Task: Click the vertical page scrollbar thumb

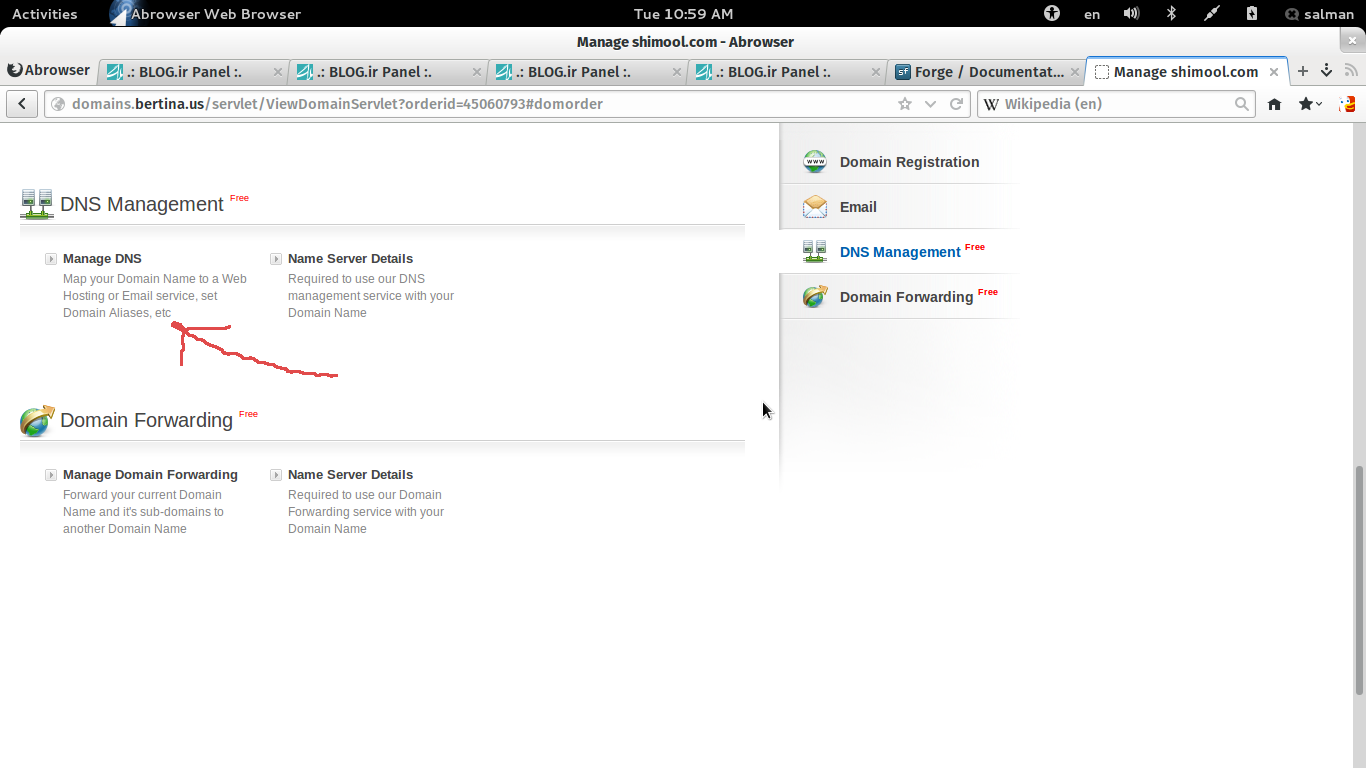Action: click(x=1358, y=580)
